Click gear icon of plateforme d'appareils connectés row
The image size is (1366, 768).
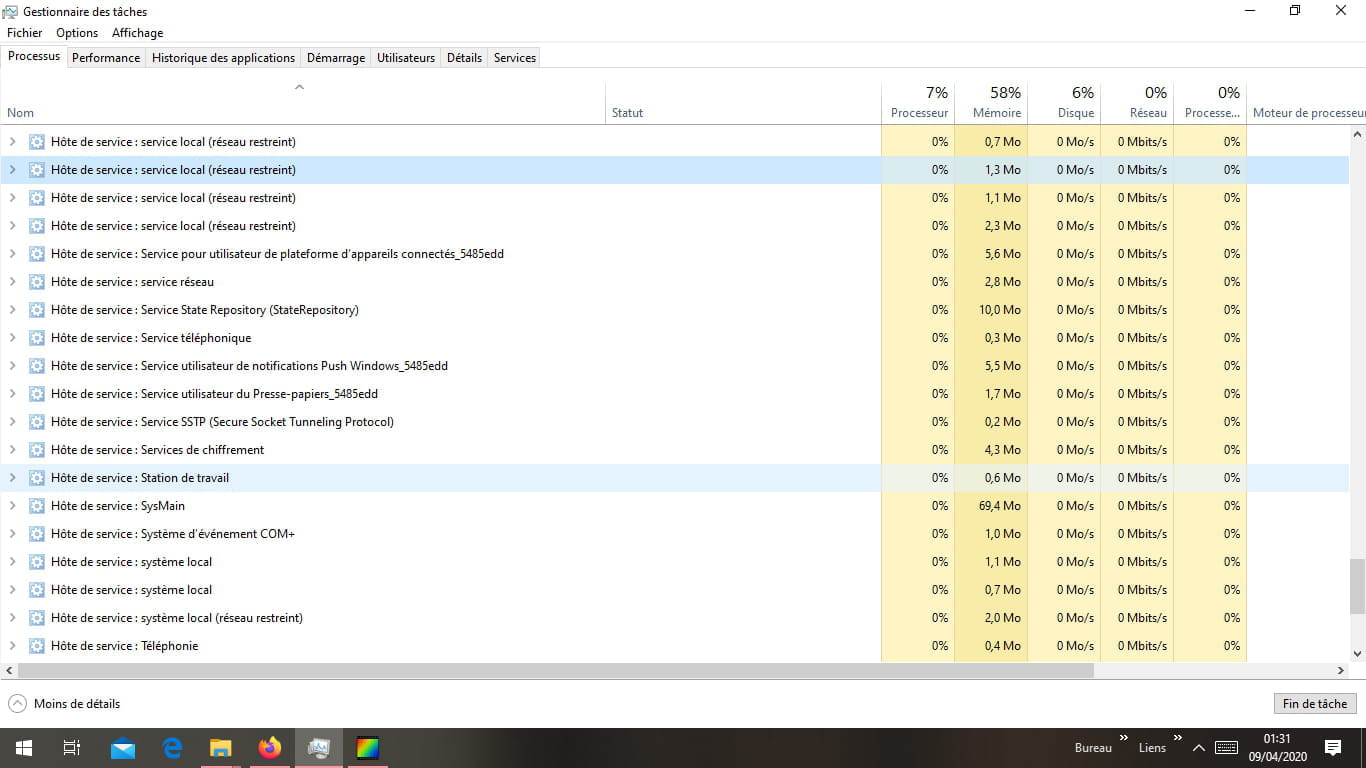click(37, 254)
